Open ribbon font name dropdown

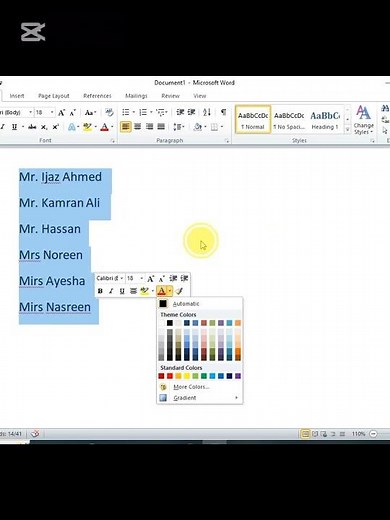tap(30, 112)
